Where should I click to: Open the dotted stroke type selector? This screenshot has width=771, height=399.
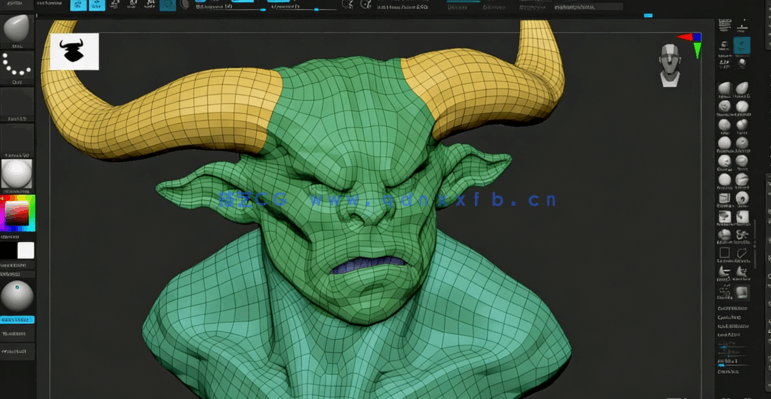17,67
